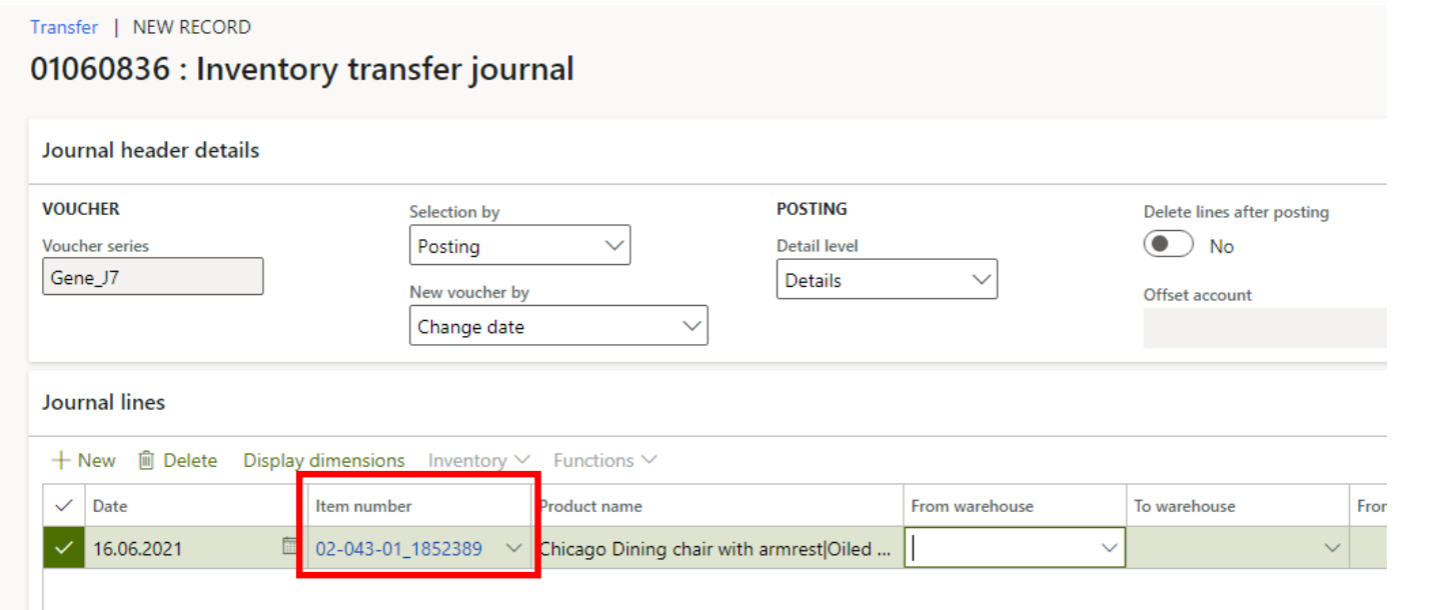The width and height of the screenshot is (1432, 610).
Task: Expand the Selection by Posting dropdown
Action: (613, 246)
